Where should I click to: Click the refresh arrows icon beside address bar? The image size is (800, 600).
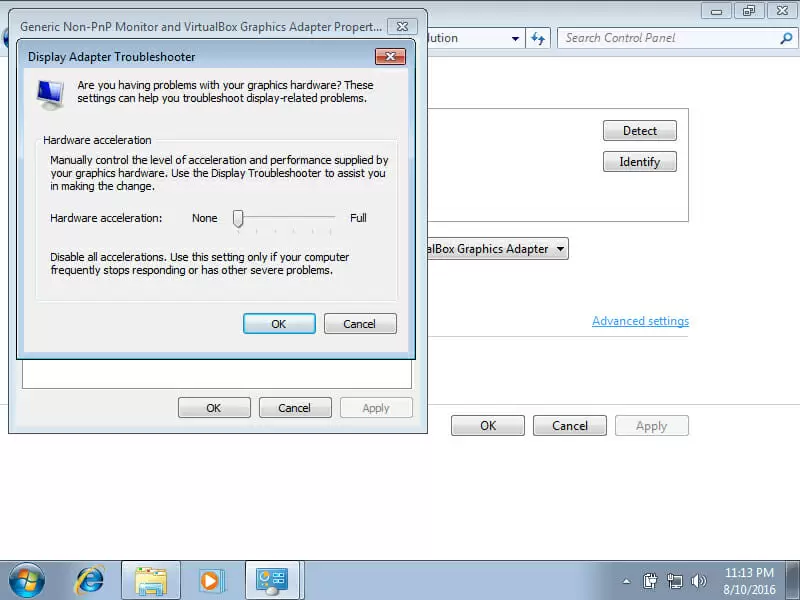tap(538, 38)
